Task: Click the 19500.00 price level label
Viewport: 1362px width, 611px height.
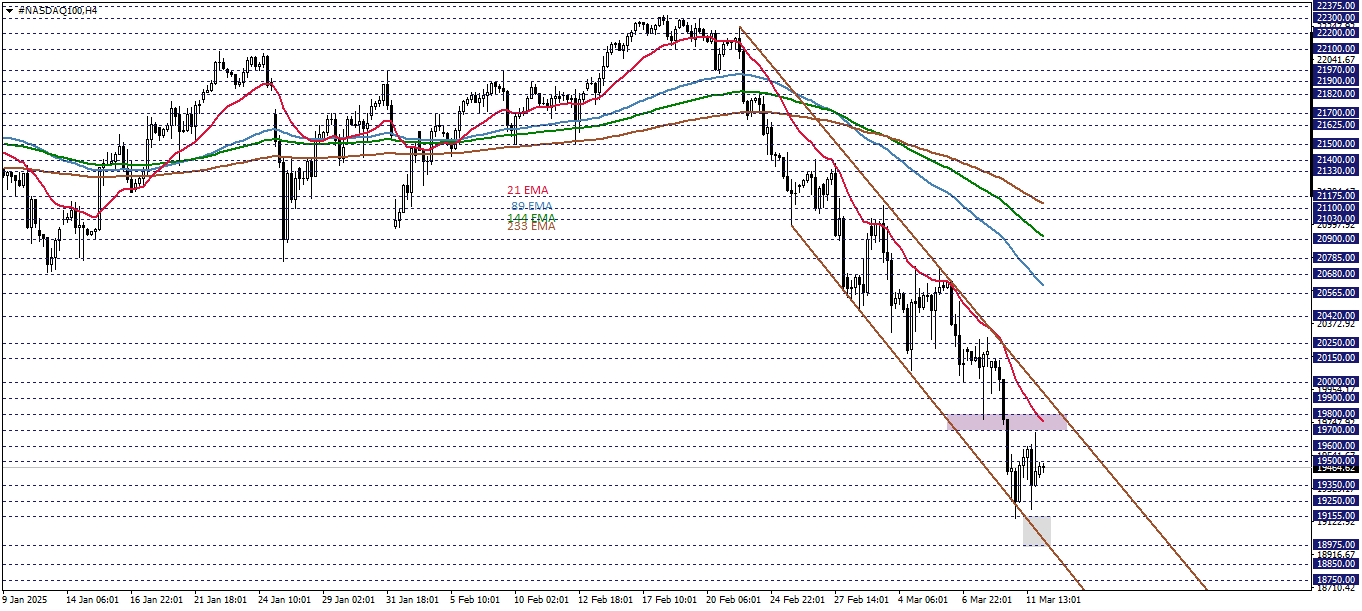Action: point(1336,461)
